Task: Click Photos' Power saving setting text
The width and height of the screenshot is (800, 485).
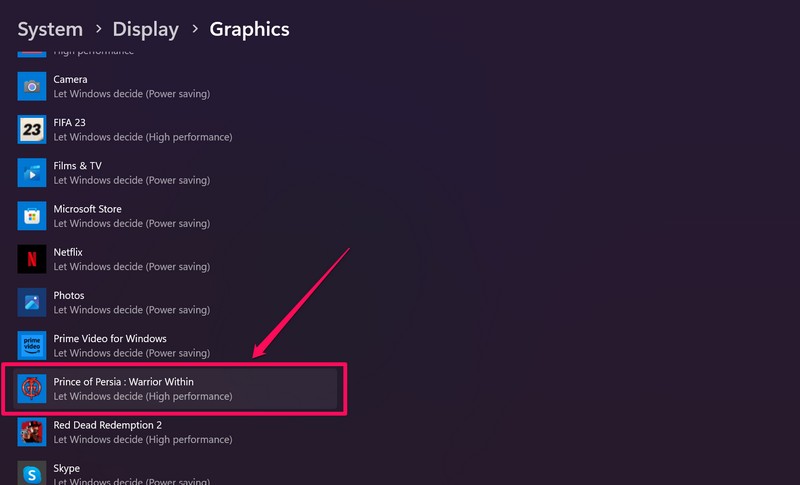Action: point(132,310)
